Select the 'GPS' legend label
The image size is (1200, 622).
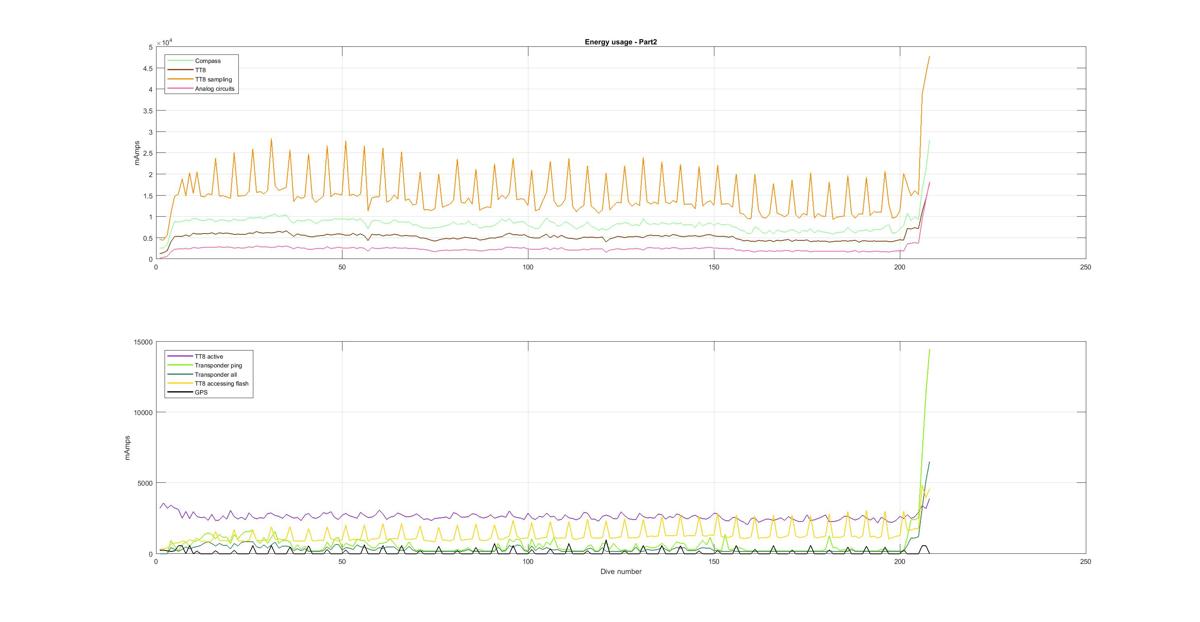[x=200, y=392]
